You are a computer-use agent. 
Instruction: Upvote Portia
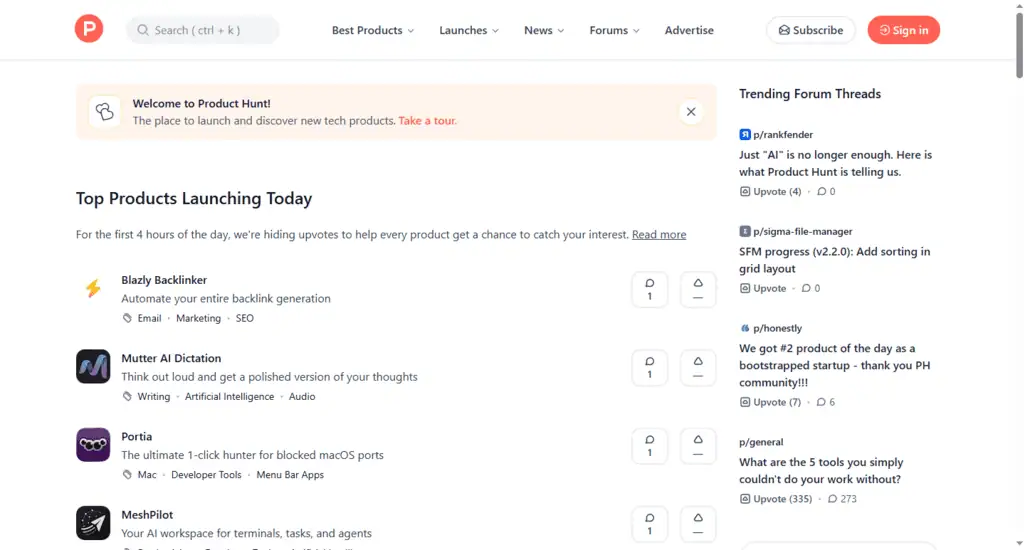click(698, 446)
